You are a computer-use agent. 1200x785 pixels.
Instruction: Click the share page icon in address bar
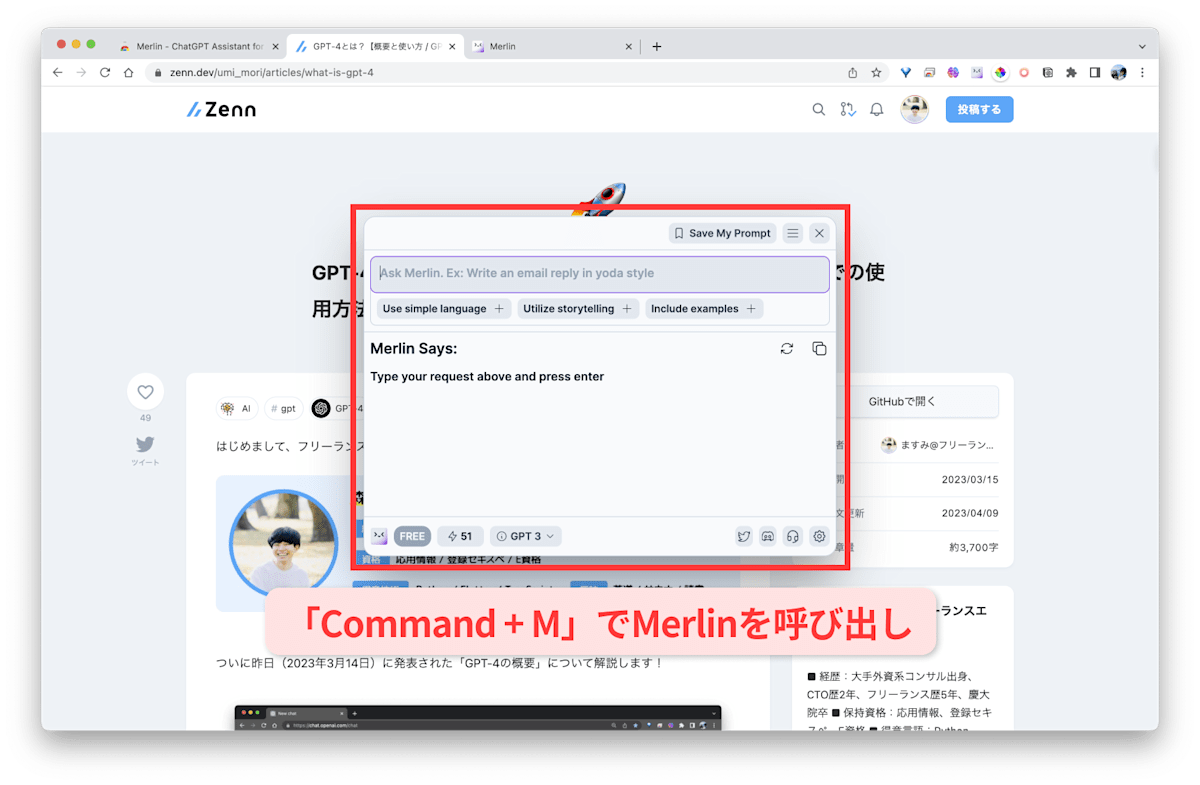tap(853, 73)
